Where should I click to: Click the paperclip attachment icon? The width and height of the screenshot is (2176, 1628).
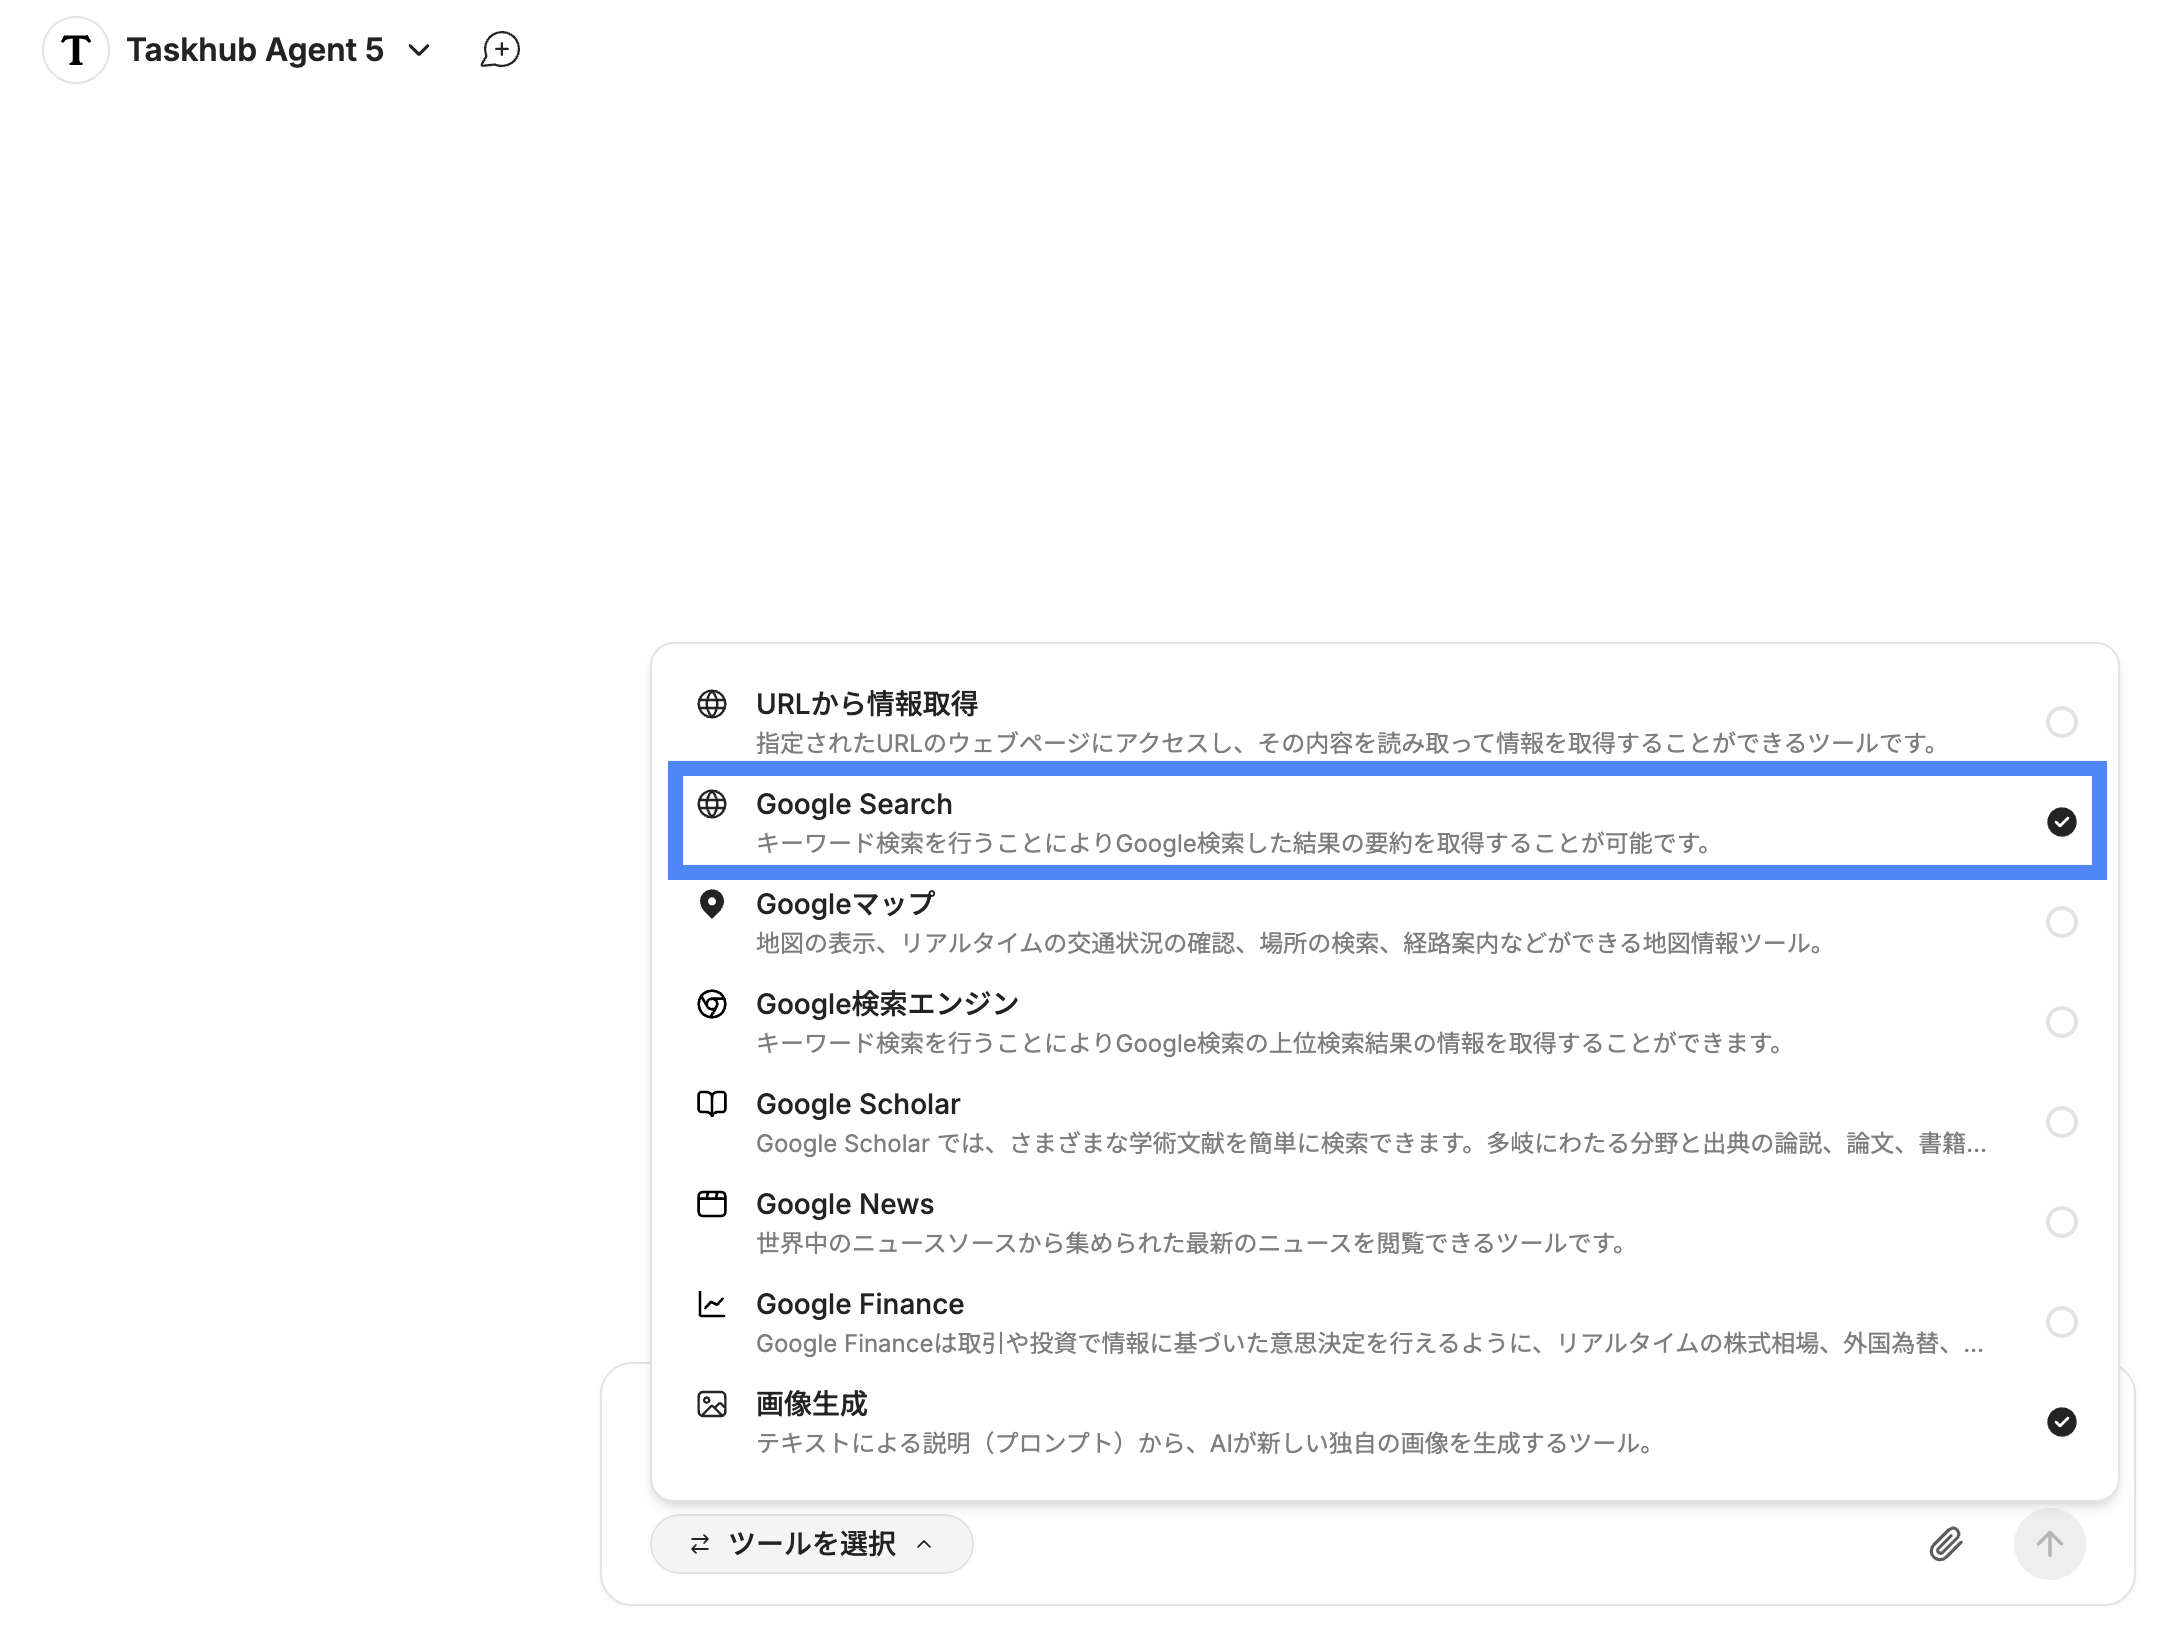pyautogui.click(x=1945, y=1544)
